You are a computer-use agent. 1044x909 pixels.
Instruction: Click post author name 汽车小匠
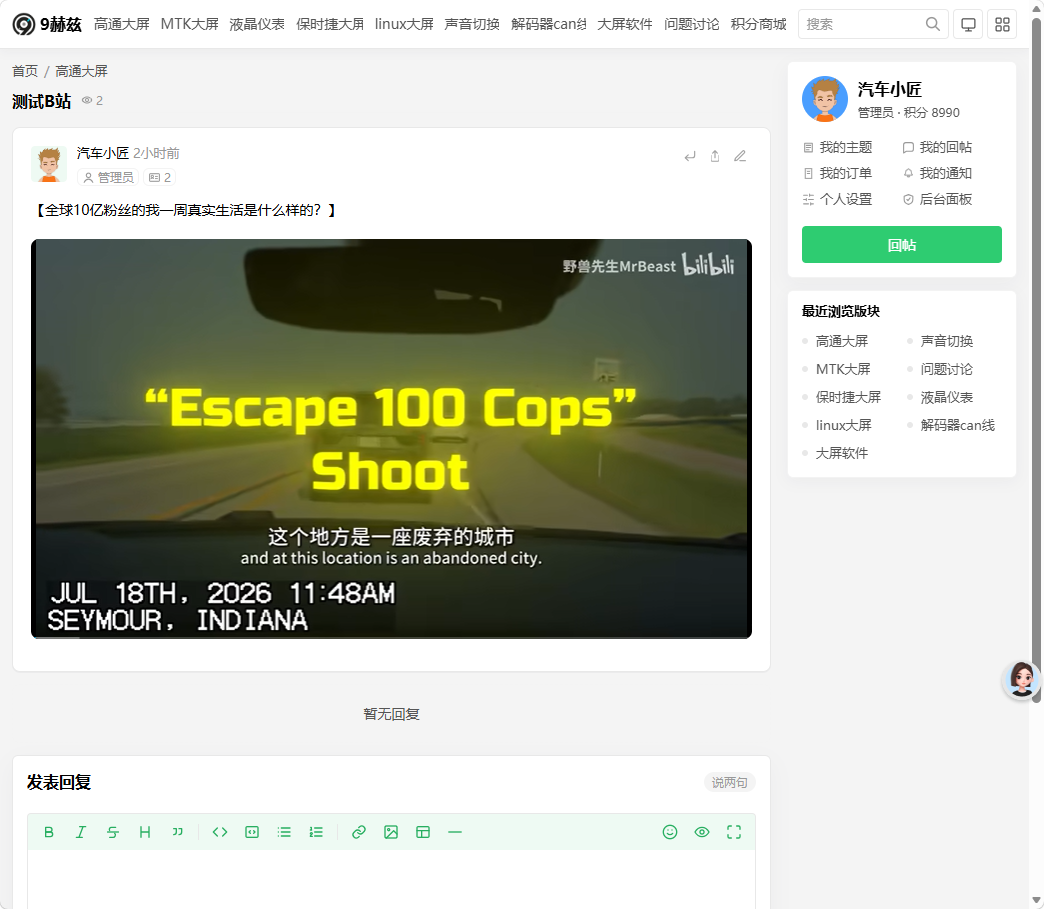click(x=103, y=153)
